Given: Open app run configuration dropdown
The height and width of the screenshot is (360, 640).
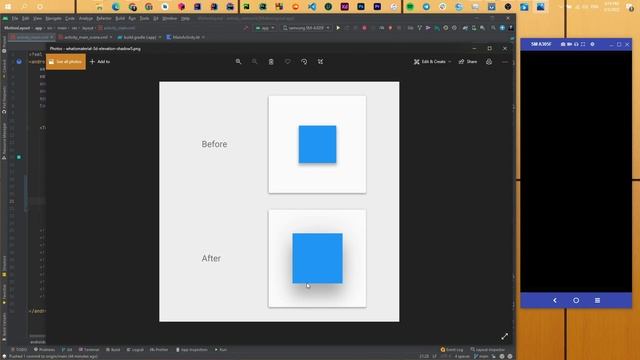Looking at the screenshot, I should 264,28.
